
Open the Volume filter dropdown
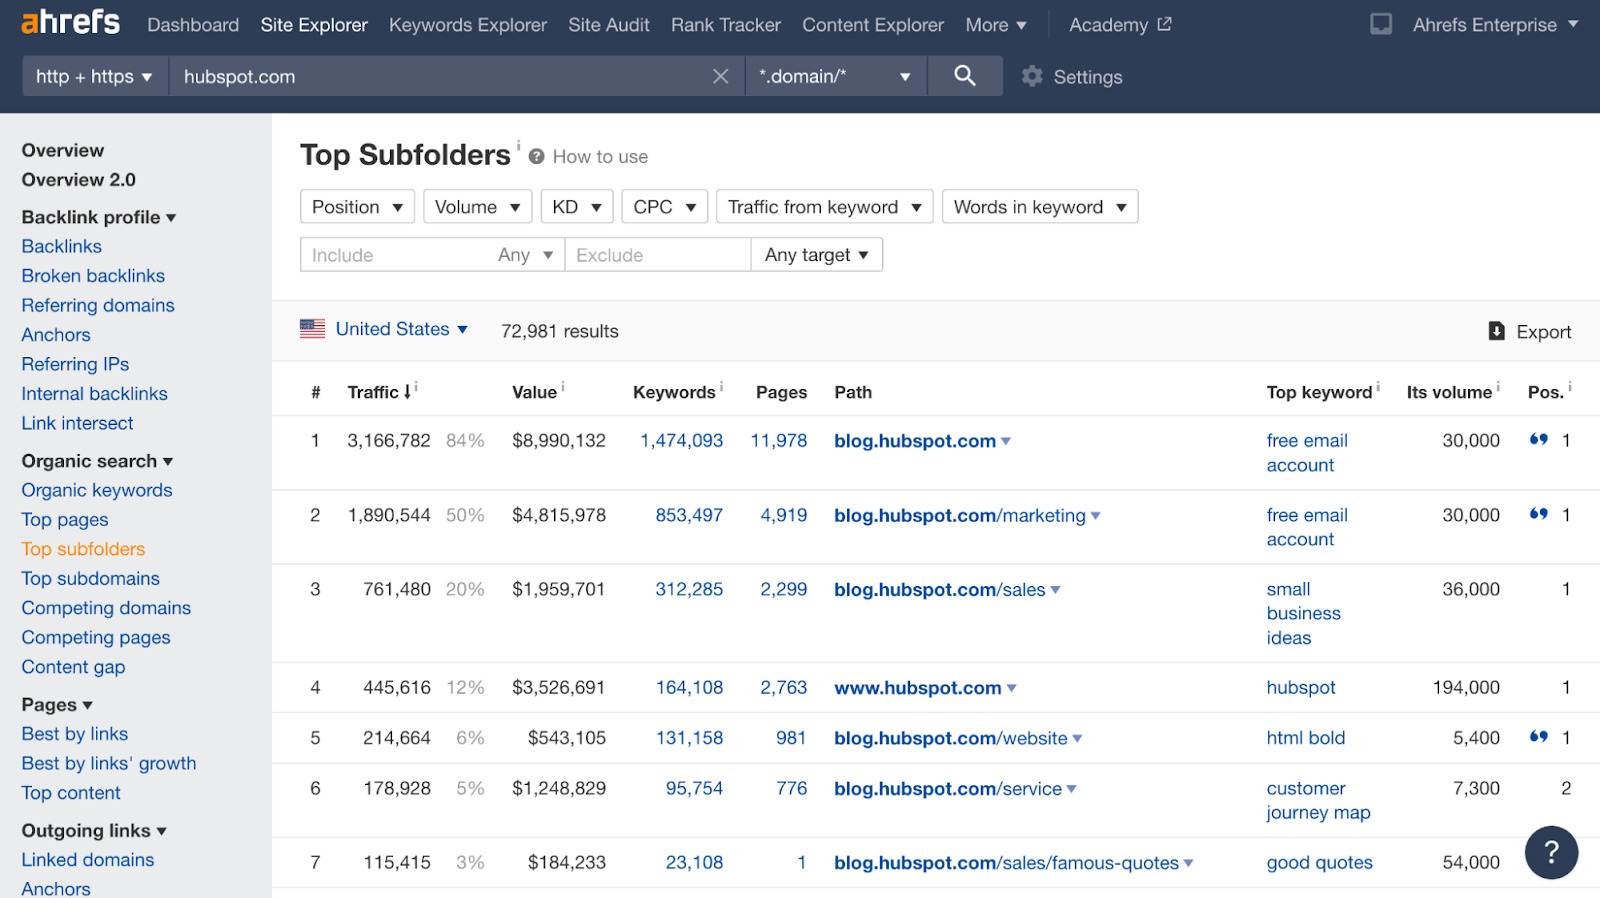pos(477,207)
